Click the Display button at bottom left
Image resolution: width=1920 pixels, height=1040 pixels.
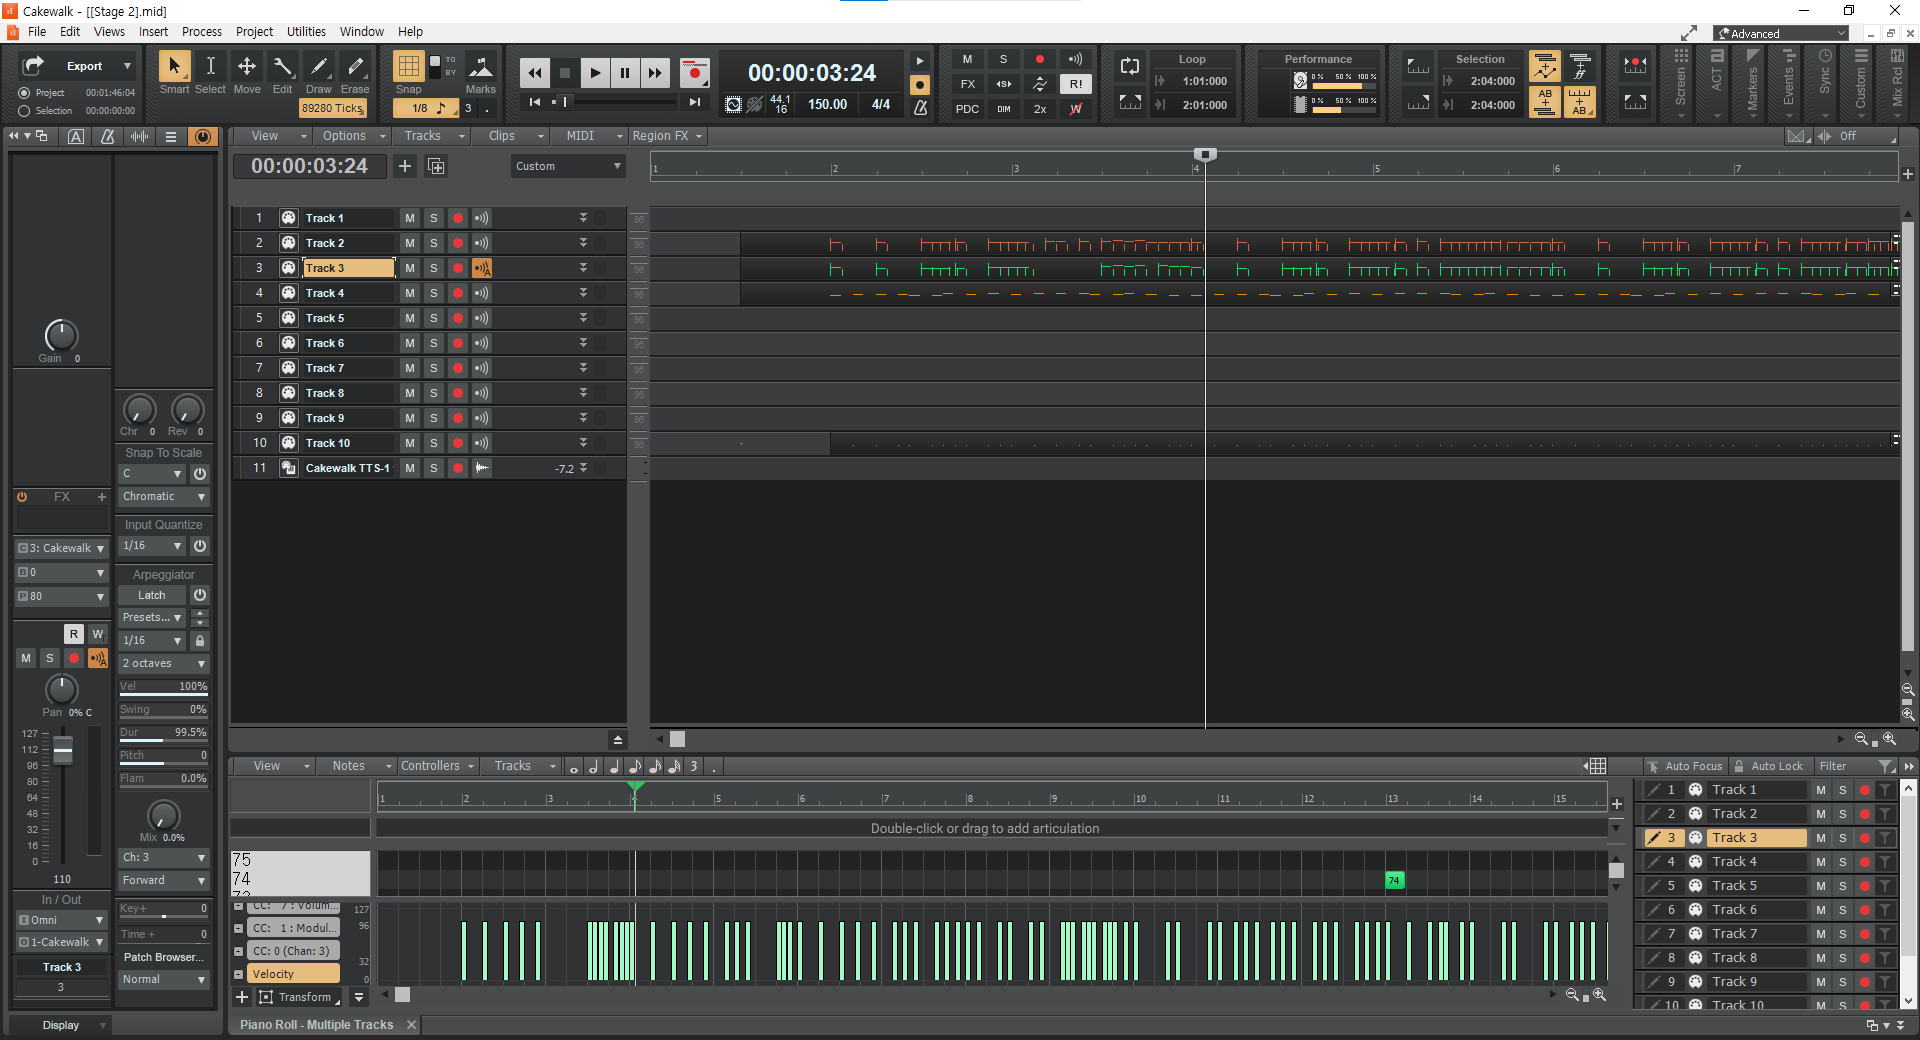[61, 1025]
